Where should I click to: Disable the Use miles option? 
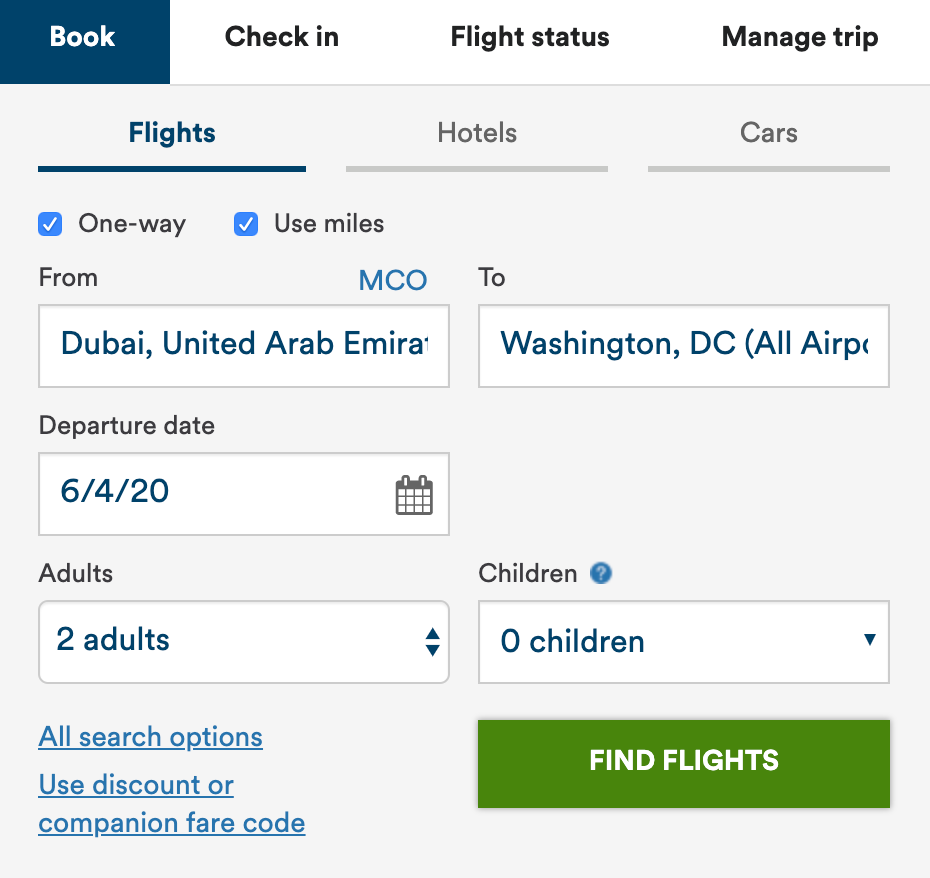point(246,224)
